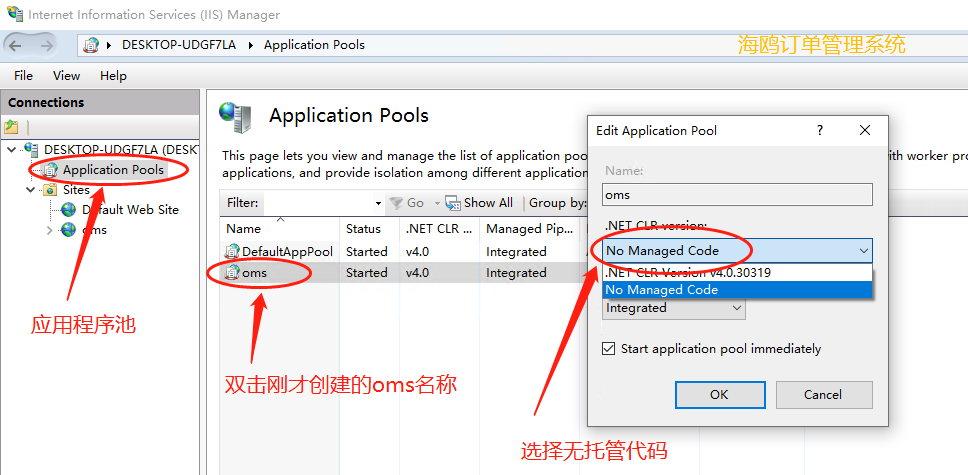This screenshot has width=968, height=475.
Task: Click the Default Web Site globe icon
Action: (x=69, y=210)
